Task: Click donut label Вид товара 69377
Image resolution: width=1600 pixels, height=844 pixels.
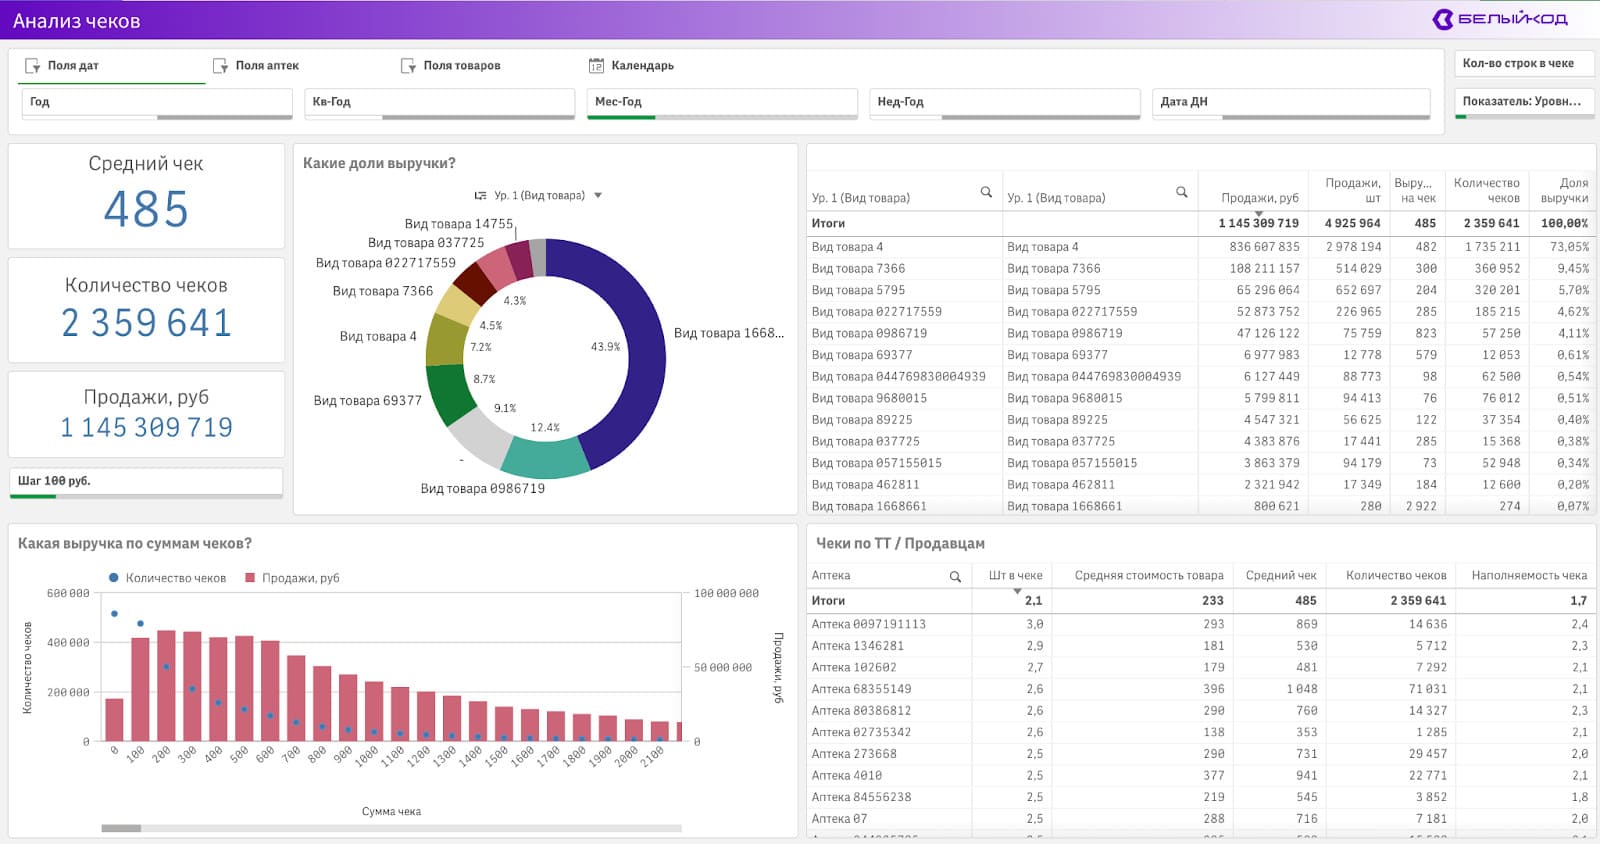Action: point(367,401)
